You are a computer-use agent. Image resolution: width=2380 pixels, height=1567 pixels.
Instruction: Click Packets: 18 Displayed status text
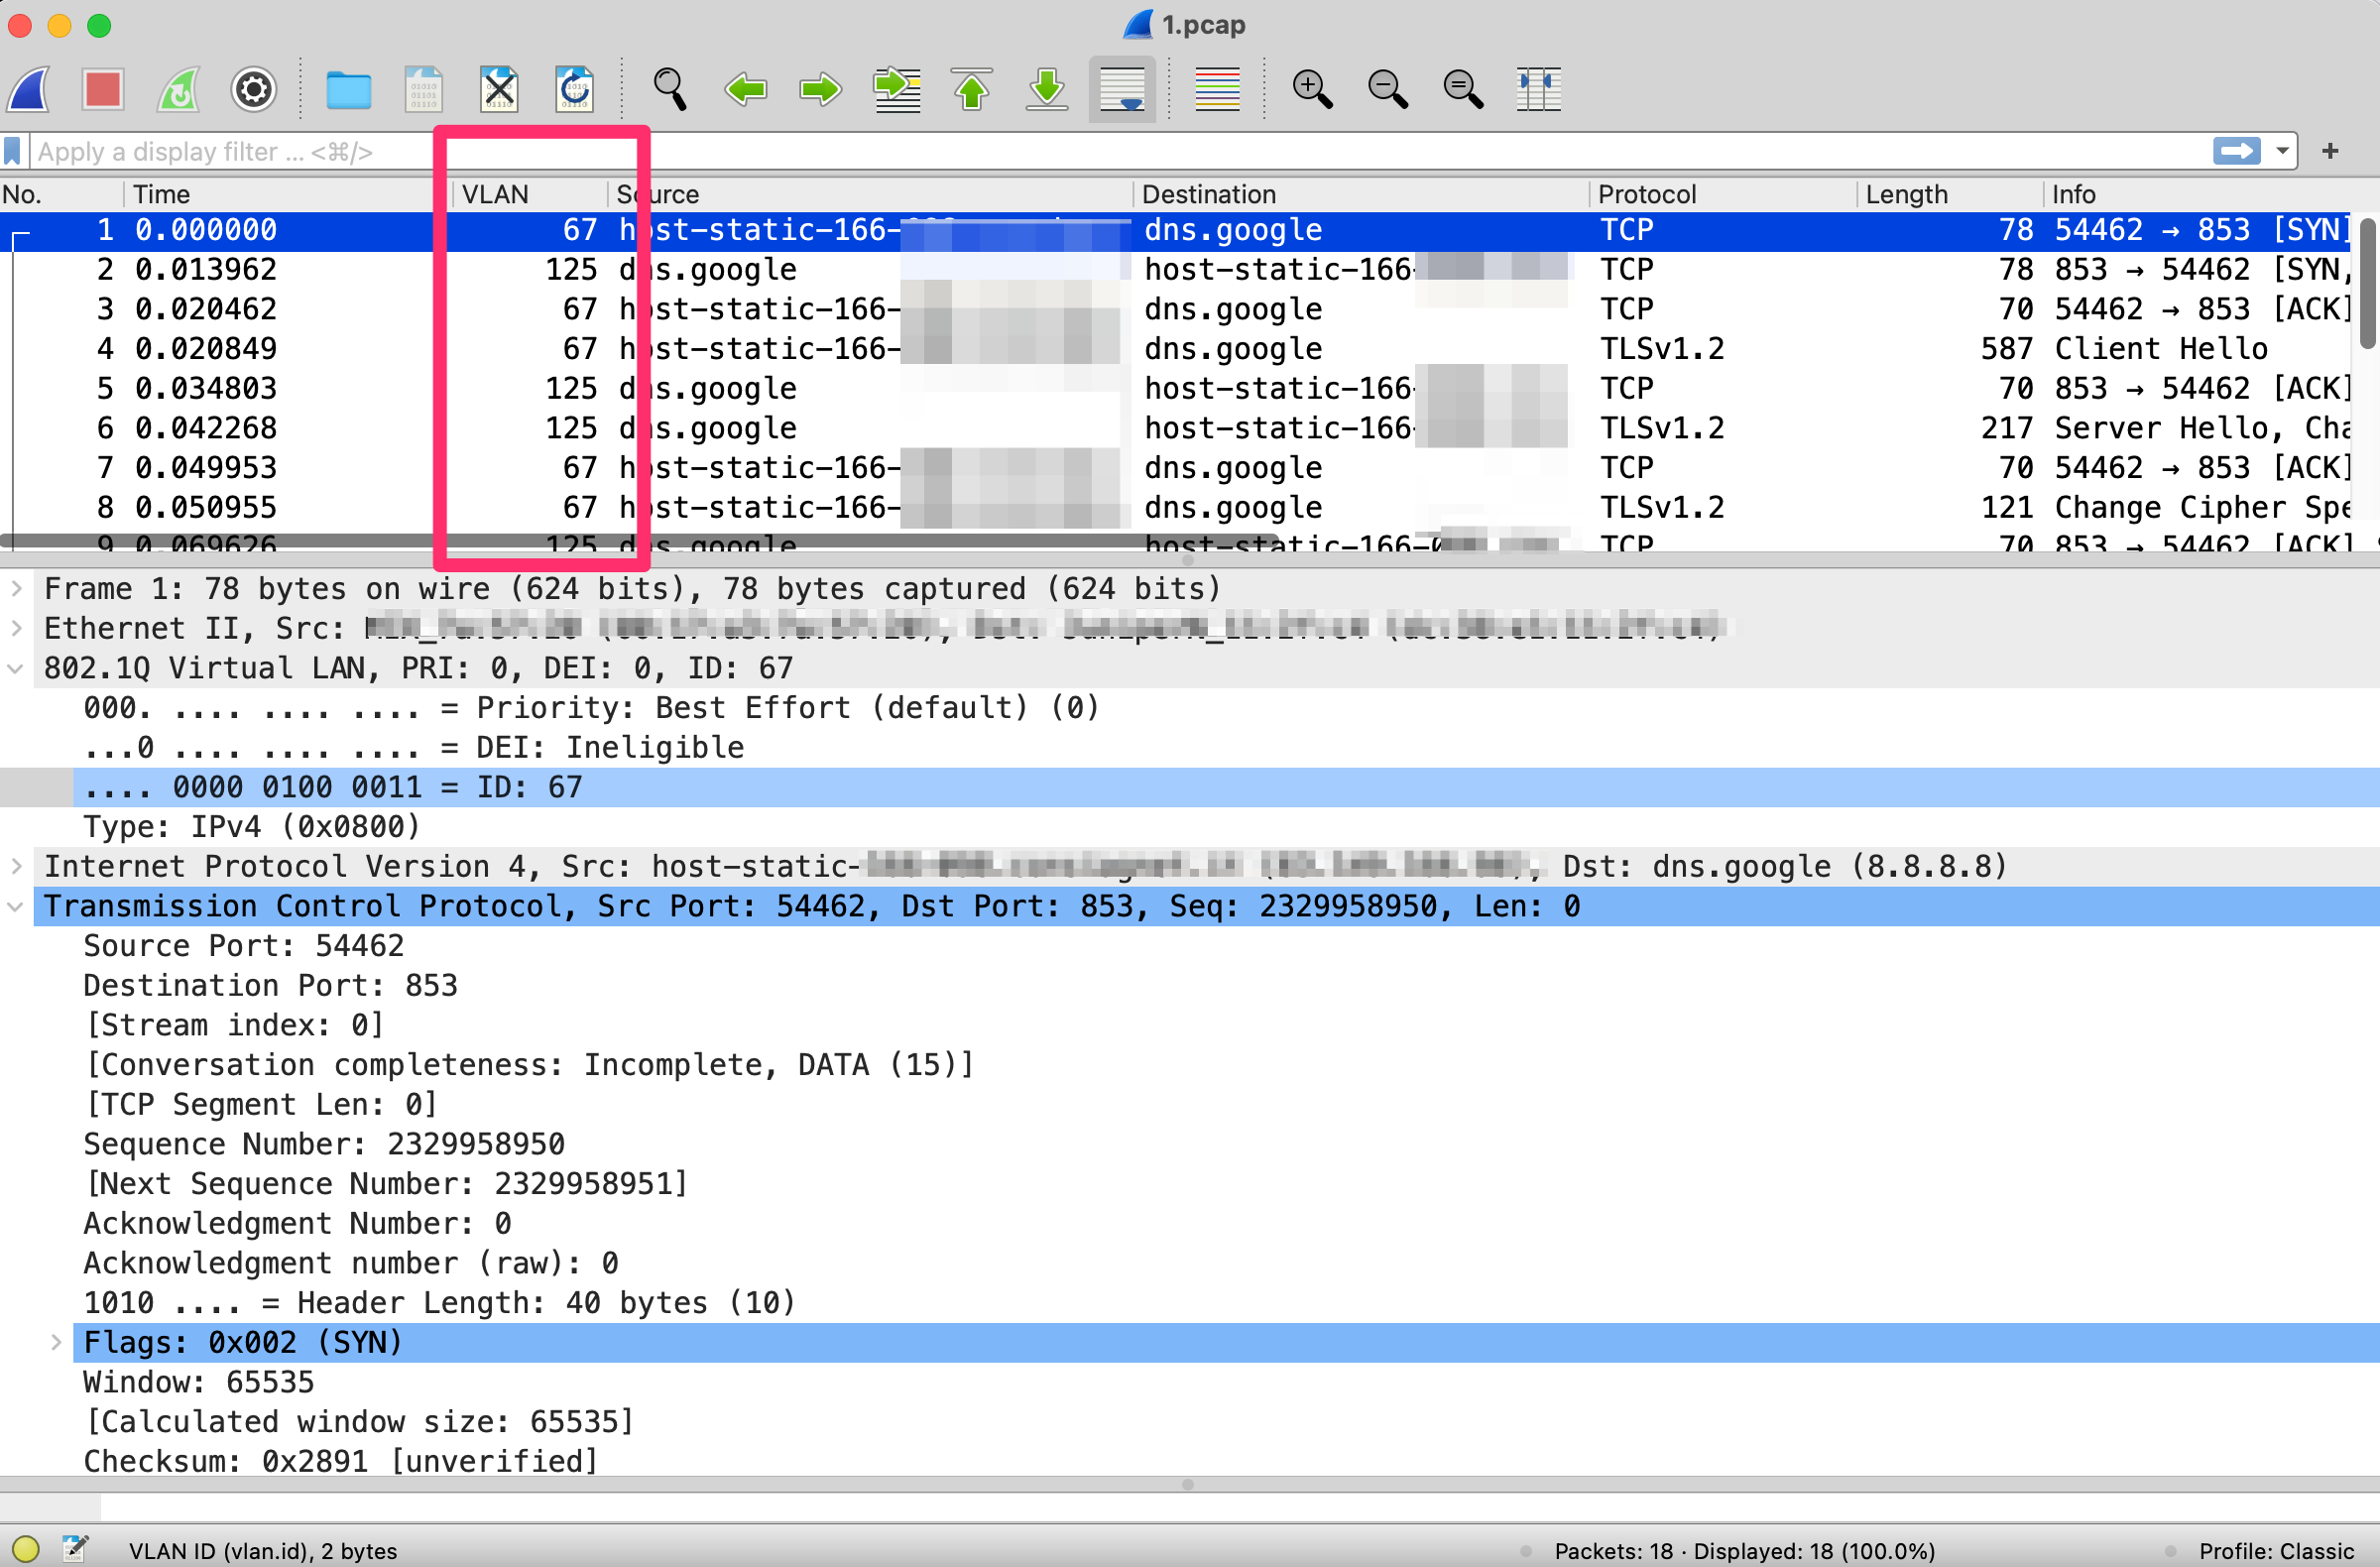[x=1744, y=1551]
